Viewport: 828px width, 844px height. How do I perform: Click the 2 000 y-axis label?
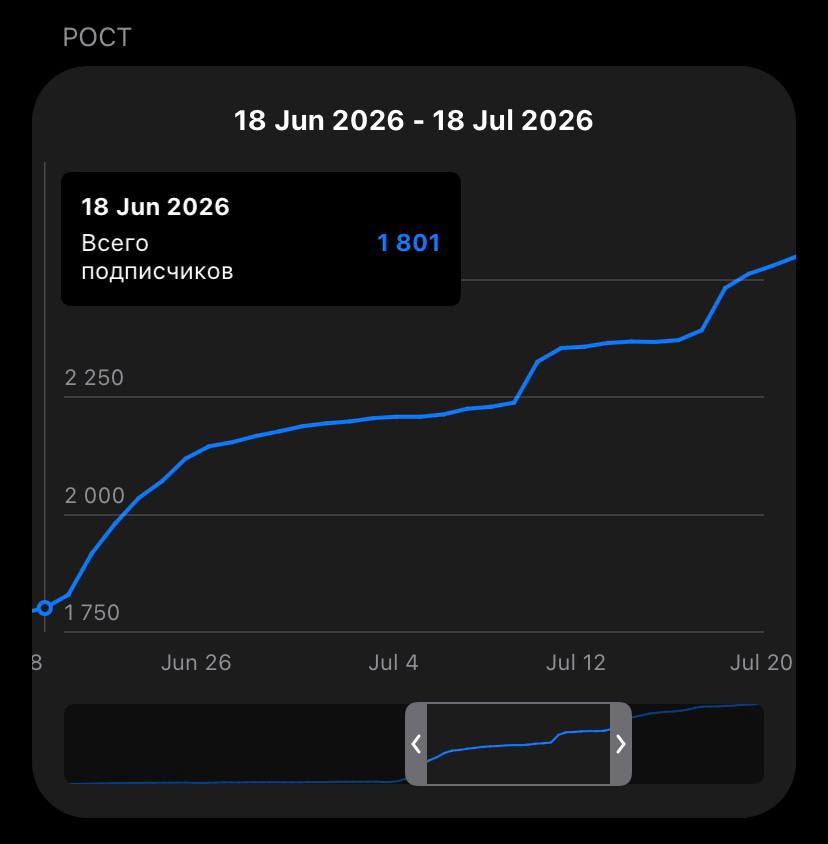click(95, 496)
